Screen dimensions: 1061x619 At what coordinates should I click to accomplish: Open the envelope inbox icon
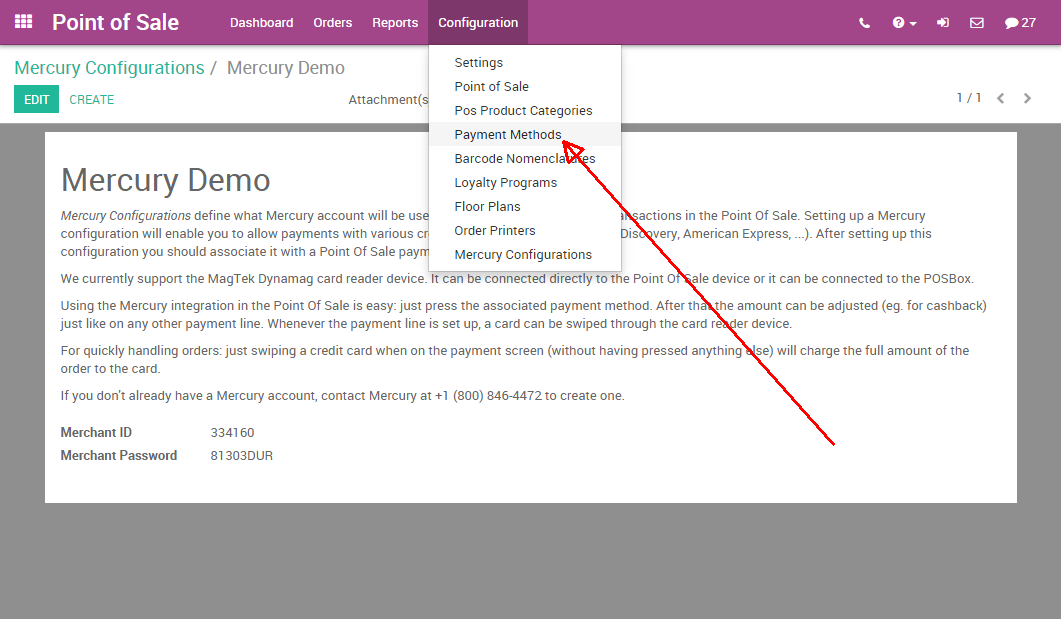pyautogui.click(x=976, y=23)
